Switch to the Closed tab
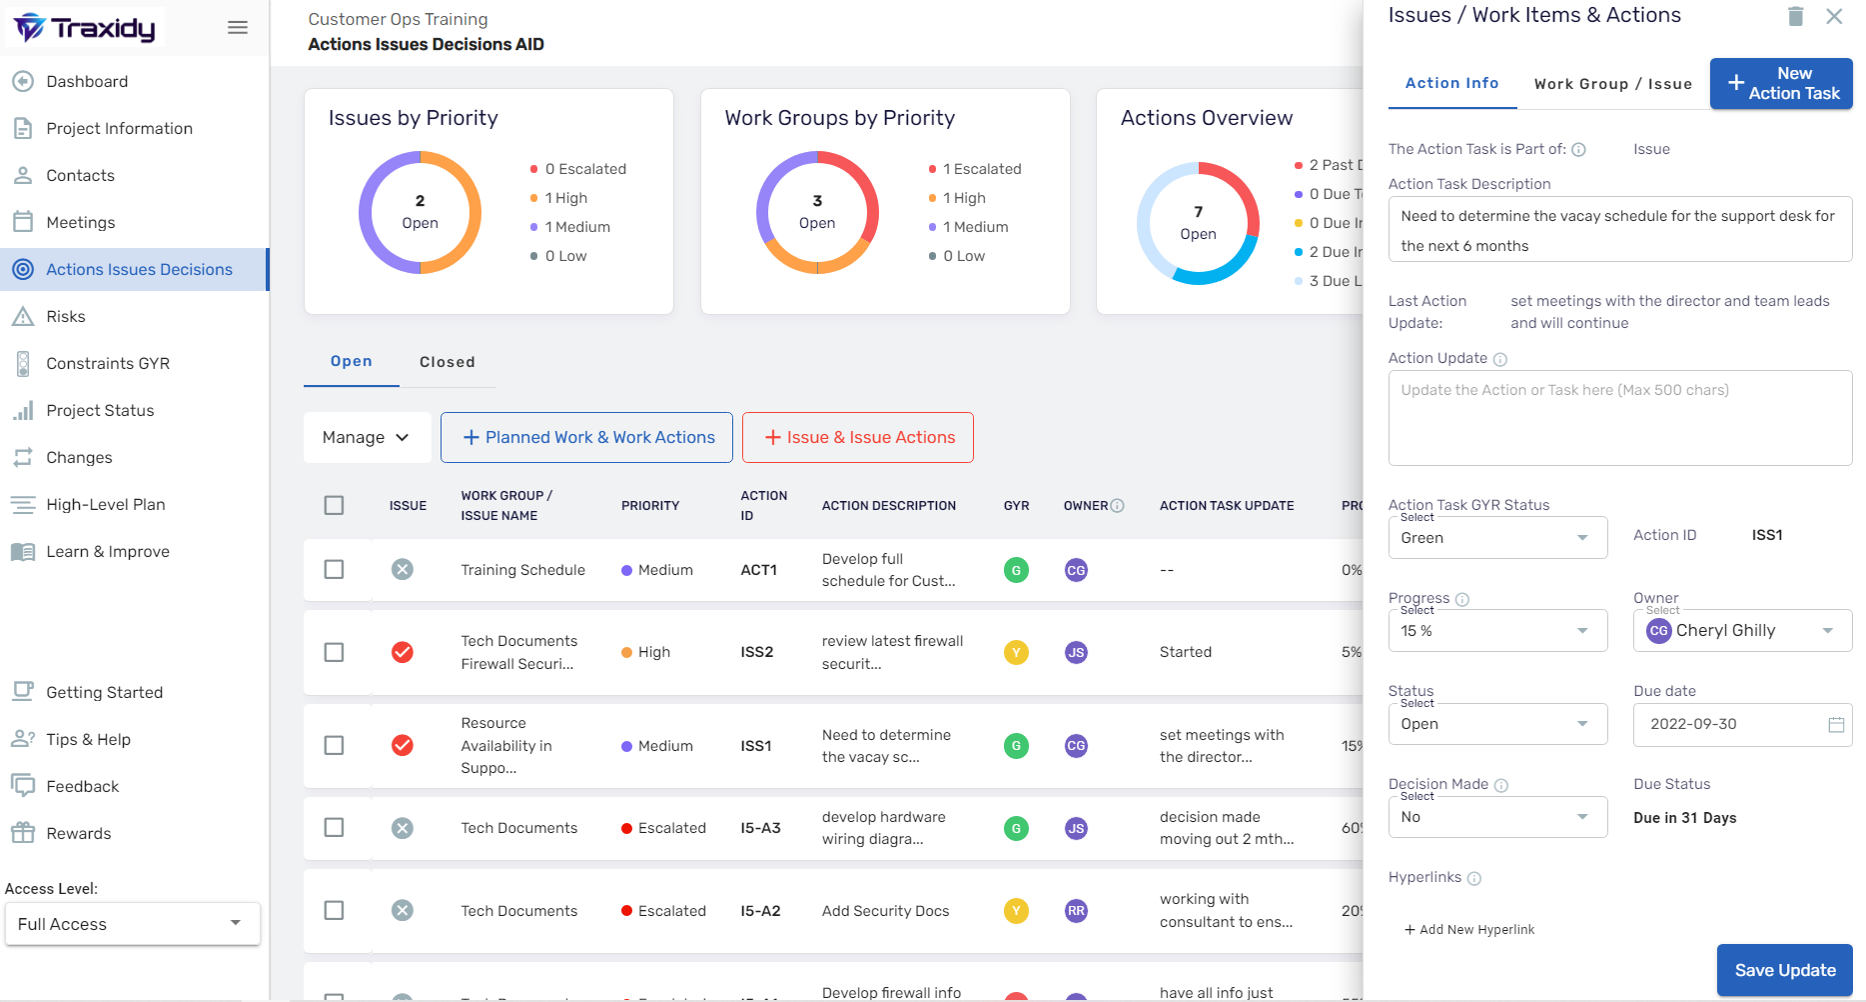 click(447, 362)
